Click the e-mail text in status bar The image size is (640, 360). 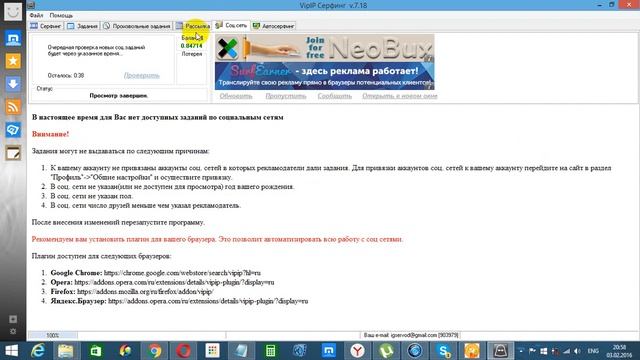(411, 335)
